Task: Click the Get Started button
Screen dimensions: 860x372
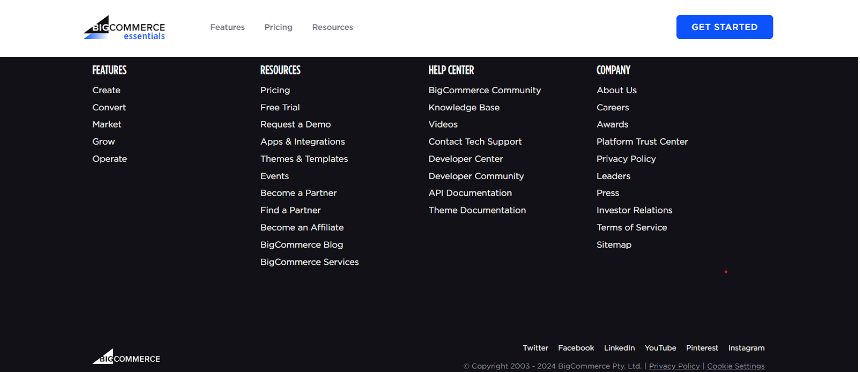Action: [725, 27]
